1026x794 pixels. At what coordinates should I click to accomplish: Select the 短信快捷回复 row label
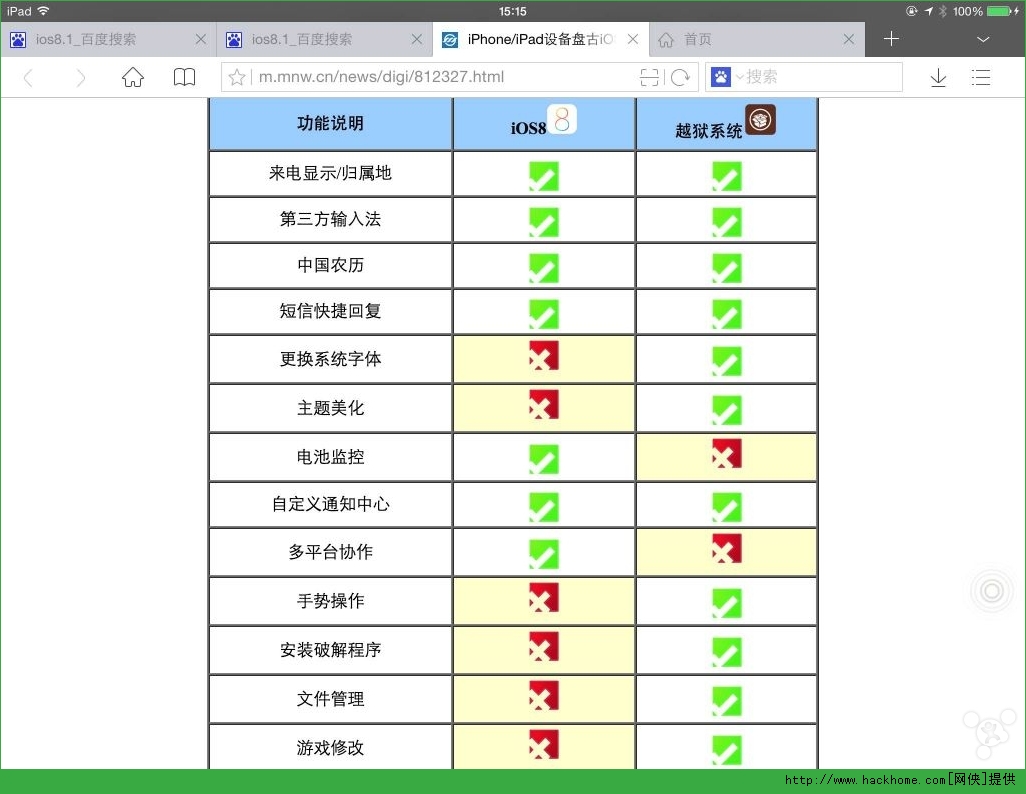coord(330,311)
